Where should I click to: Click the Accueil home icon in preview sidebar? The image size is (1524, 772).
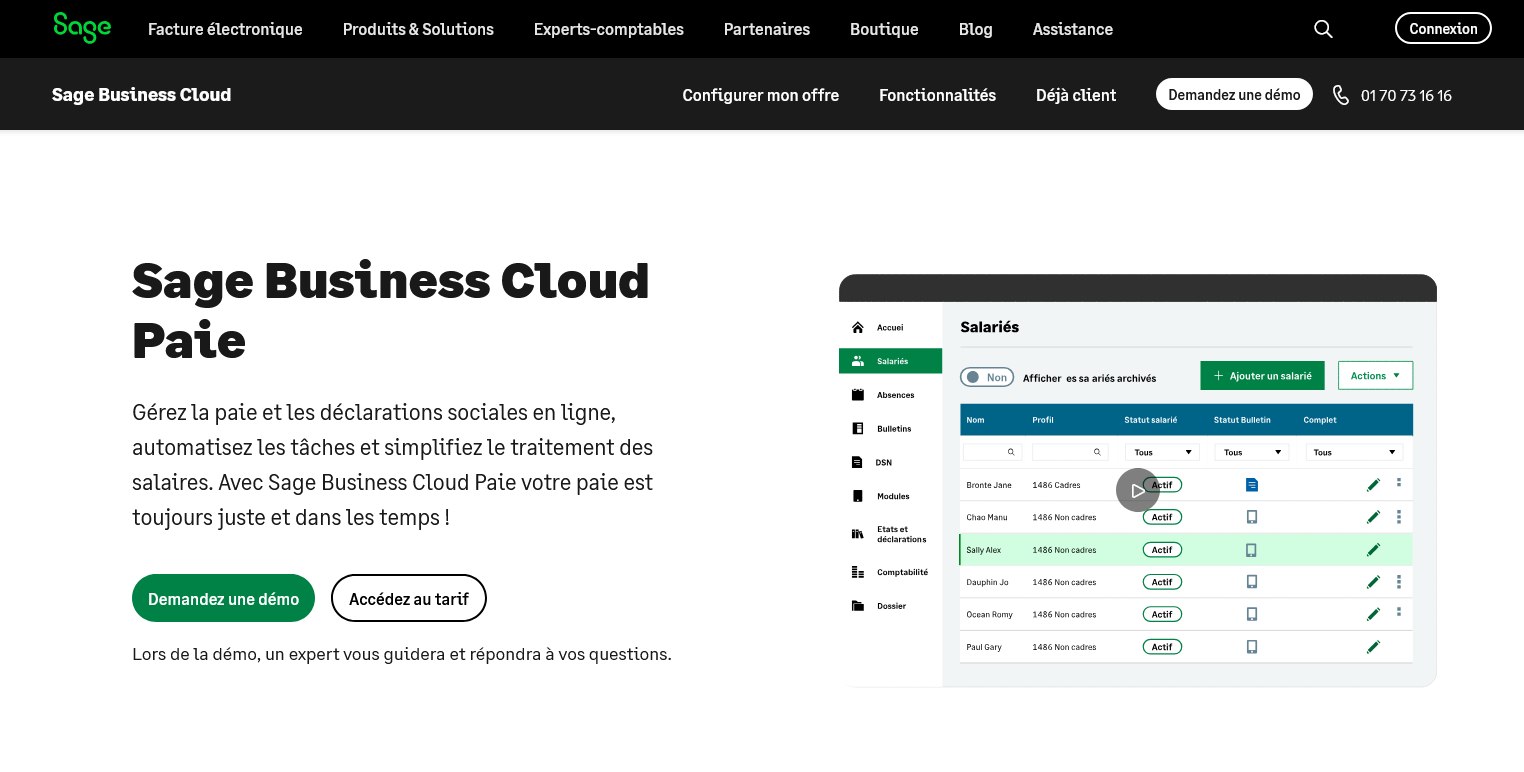tap(857, 328)
